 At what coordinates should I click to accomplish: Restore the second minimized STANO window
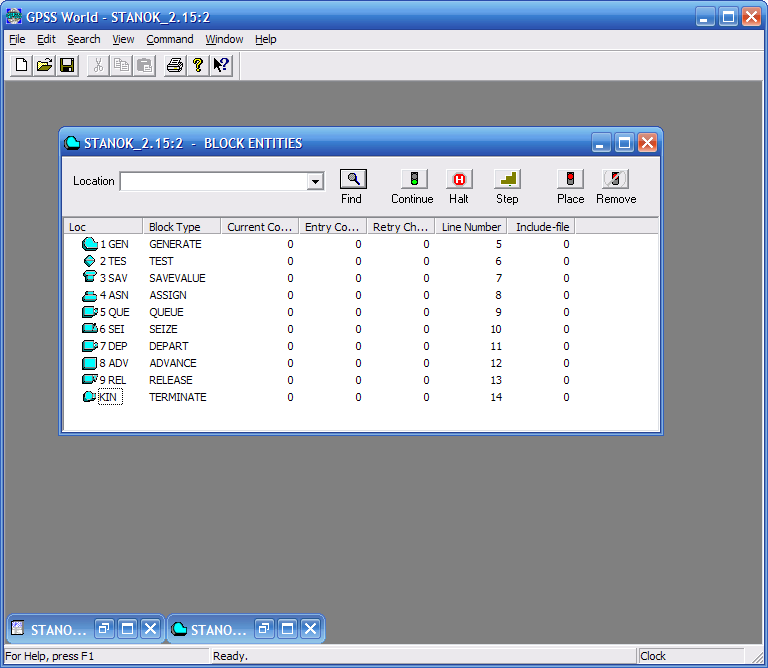pos(264,628)
